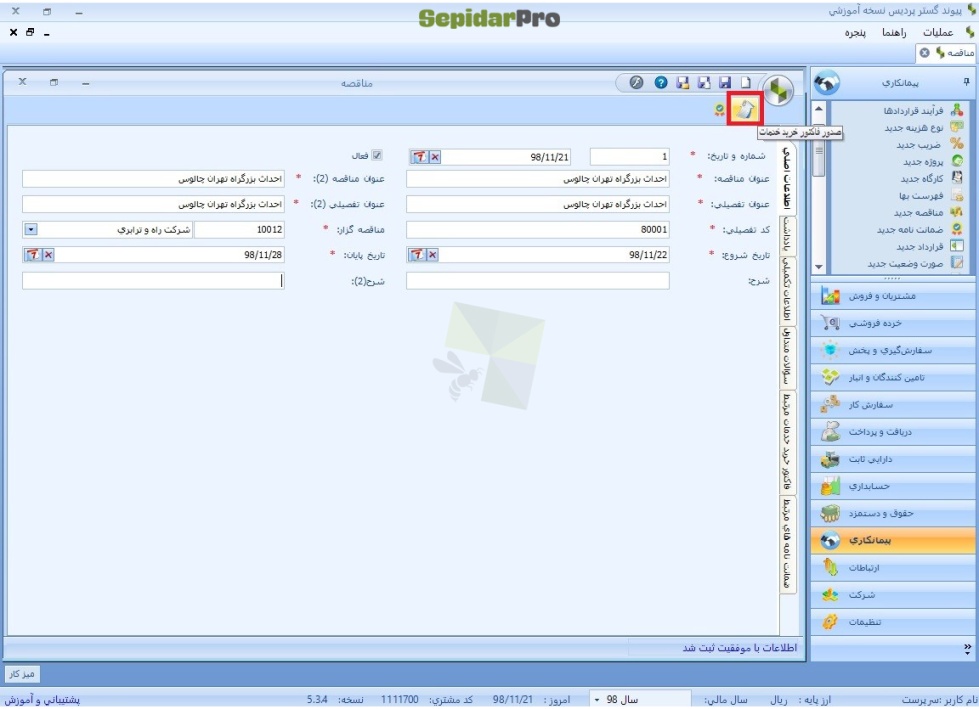
Task: Click the guarantee ribbon icon in the tender toolbar
Action: click(719, 110)
